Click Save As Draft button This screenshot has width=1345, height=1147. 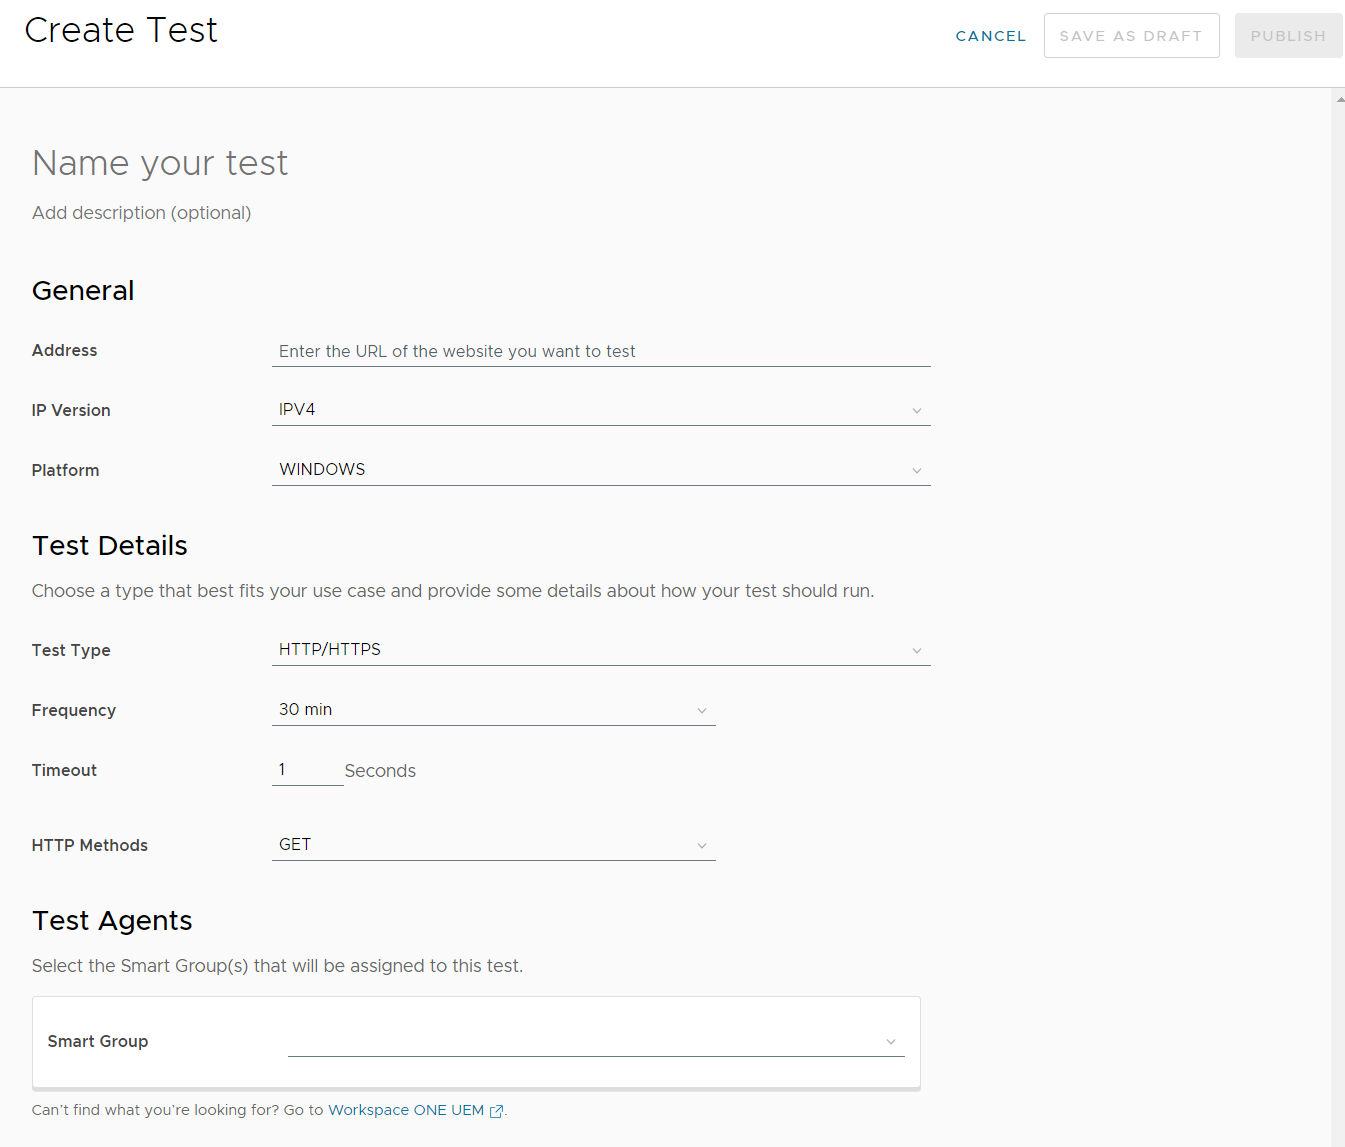(1131, 36)
